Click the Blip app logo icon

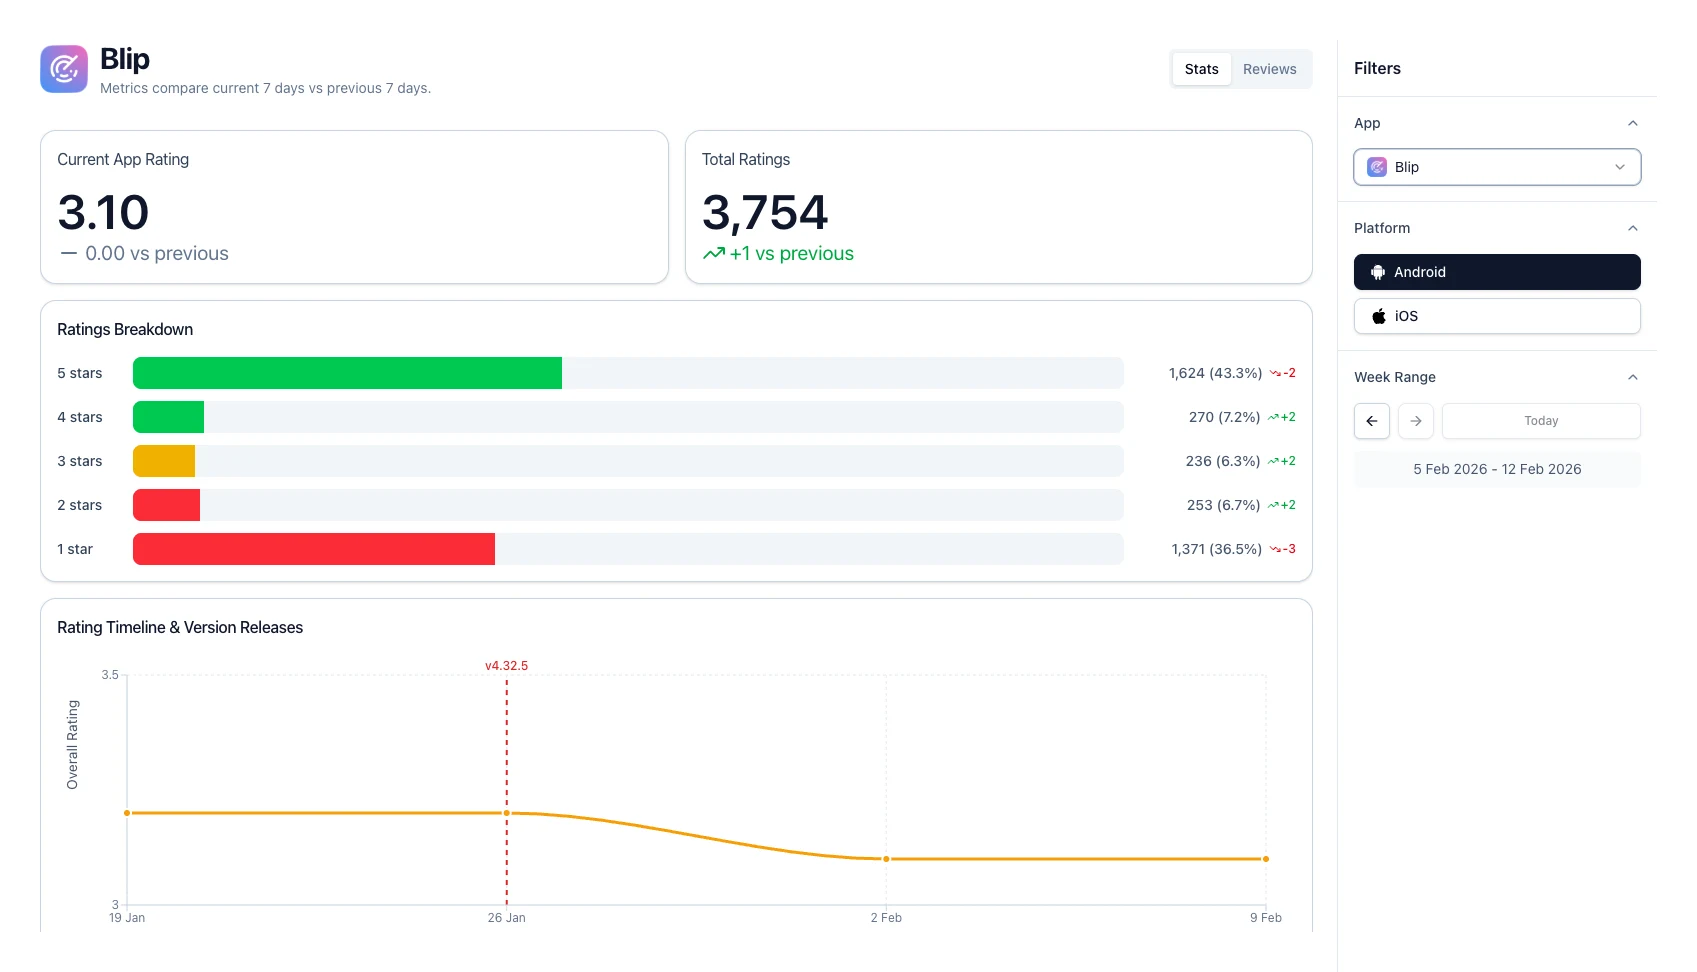tap(64, 69)
